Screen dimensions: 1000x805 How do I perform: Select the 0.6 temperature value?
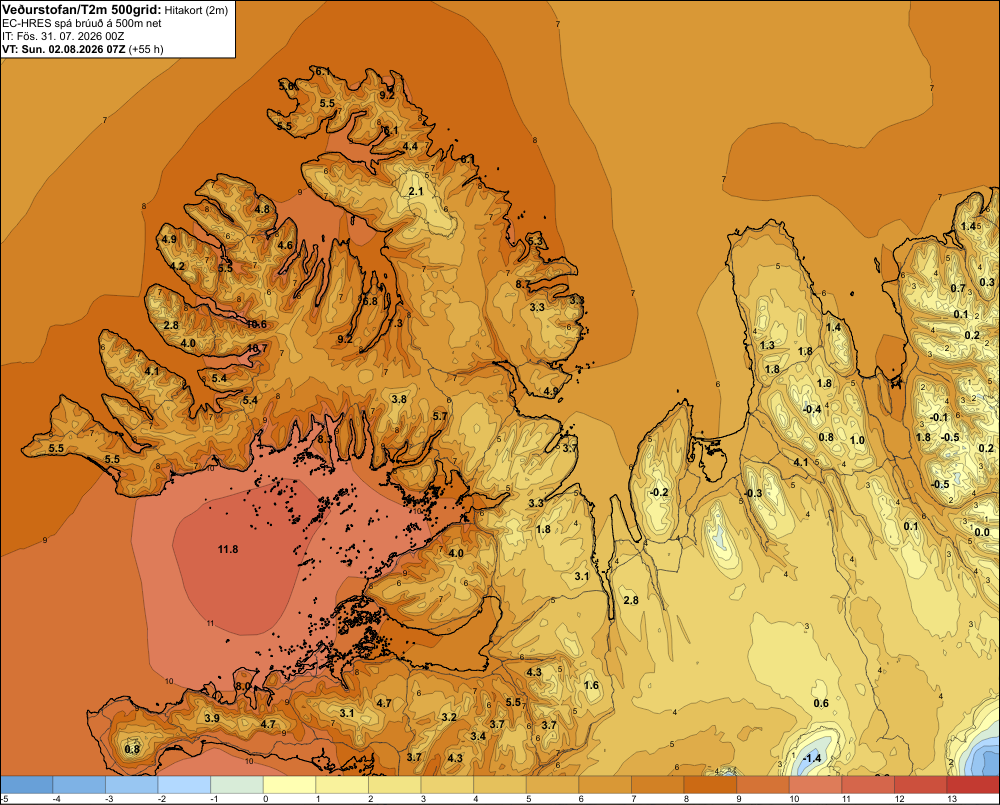pyautogui.click(x=821, y=703)
